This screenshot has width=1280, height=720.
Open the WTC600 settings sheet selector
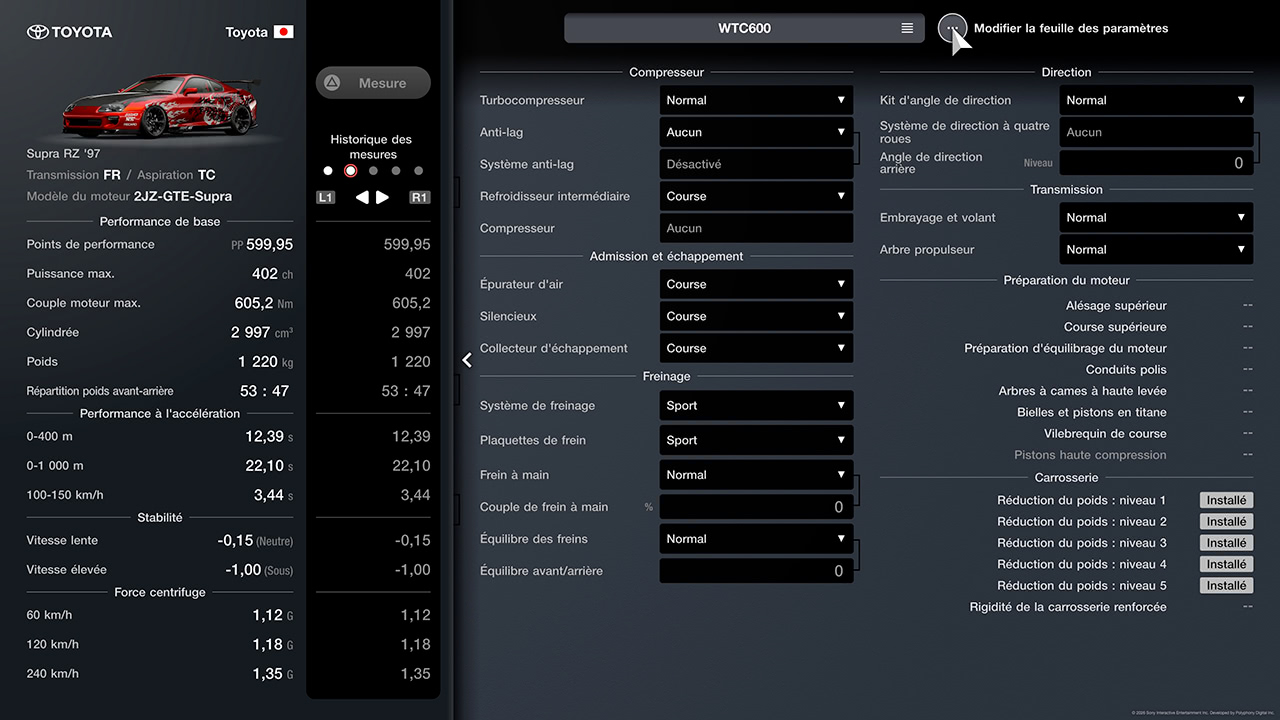744,28
